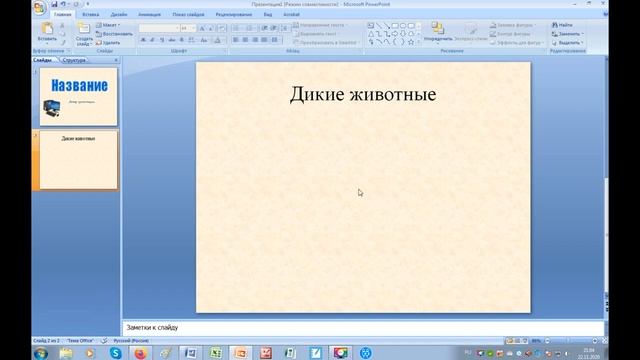Switch to the Структура outline tab

click(74, 60)
